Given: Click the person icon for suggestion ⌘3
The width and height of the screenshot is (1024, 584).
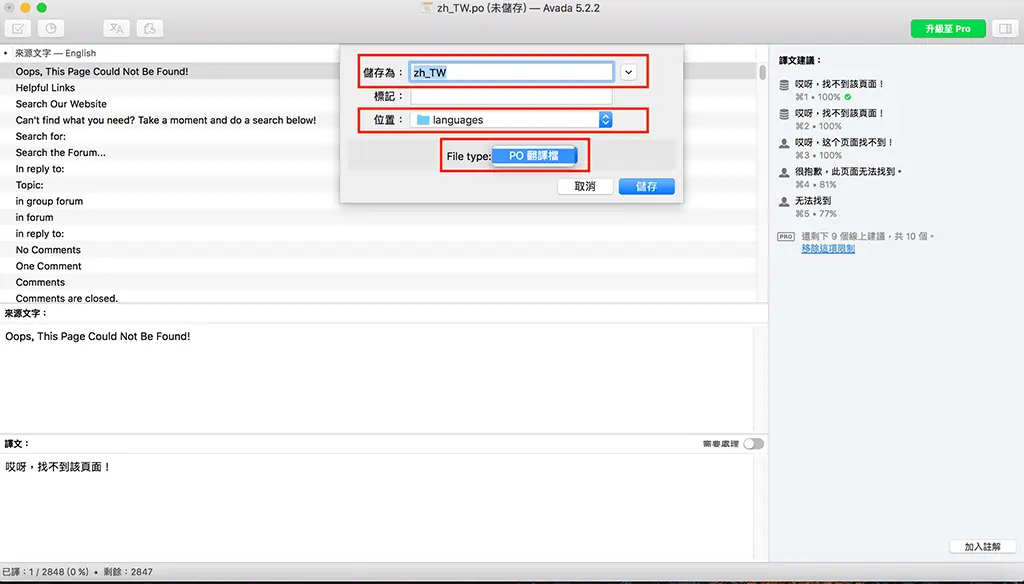Looking at the screenshot, I should coord(784,144).
